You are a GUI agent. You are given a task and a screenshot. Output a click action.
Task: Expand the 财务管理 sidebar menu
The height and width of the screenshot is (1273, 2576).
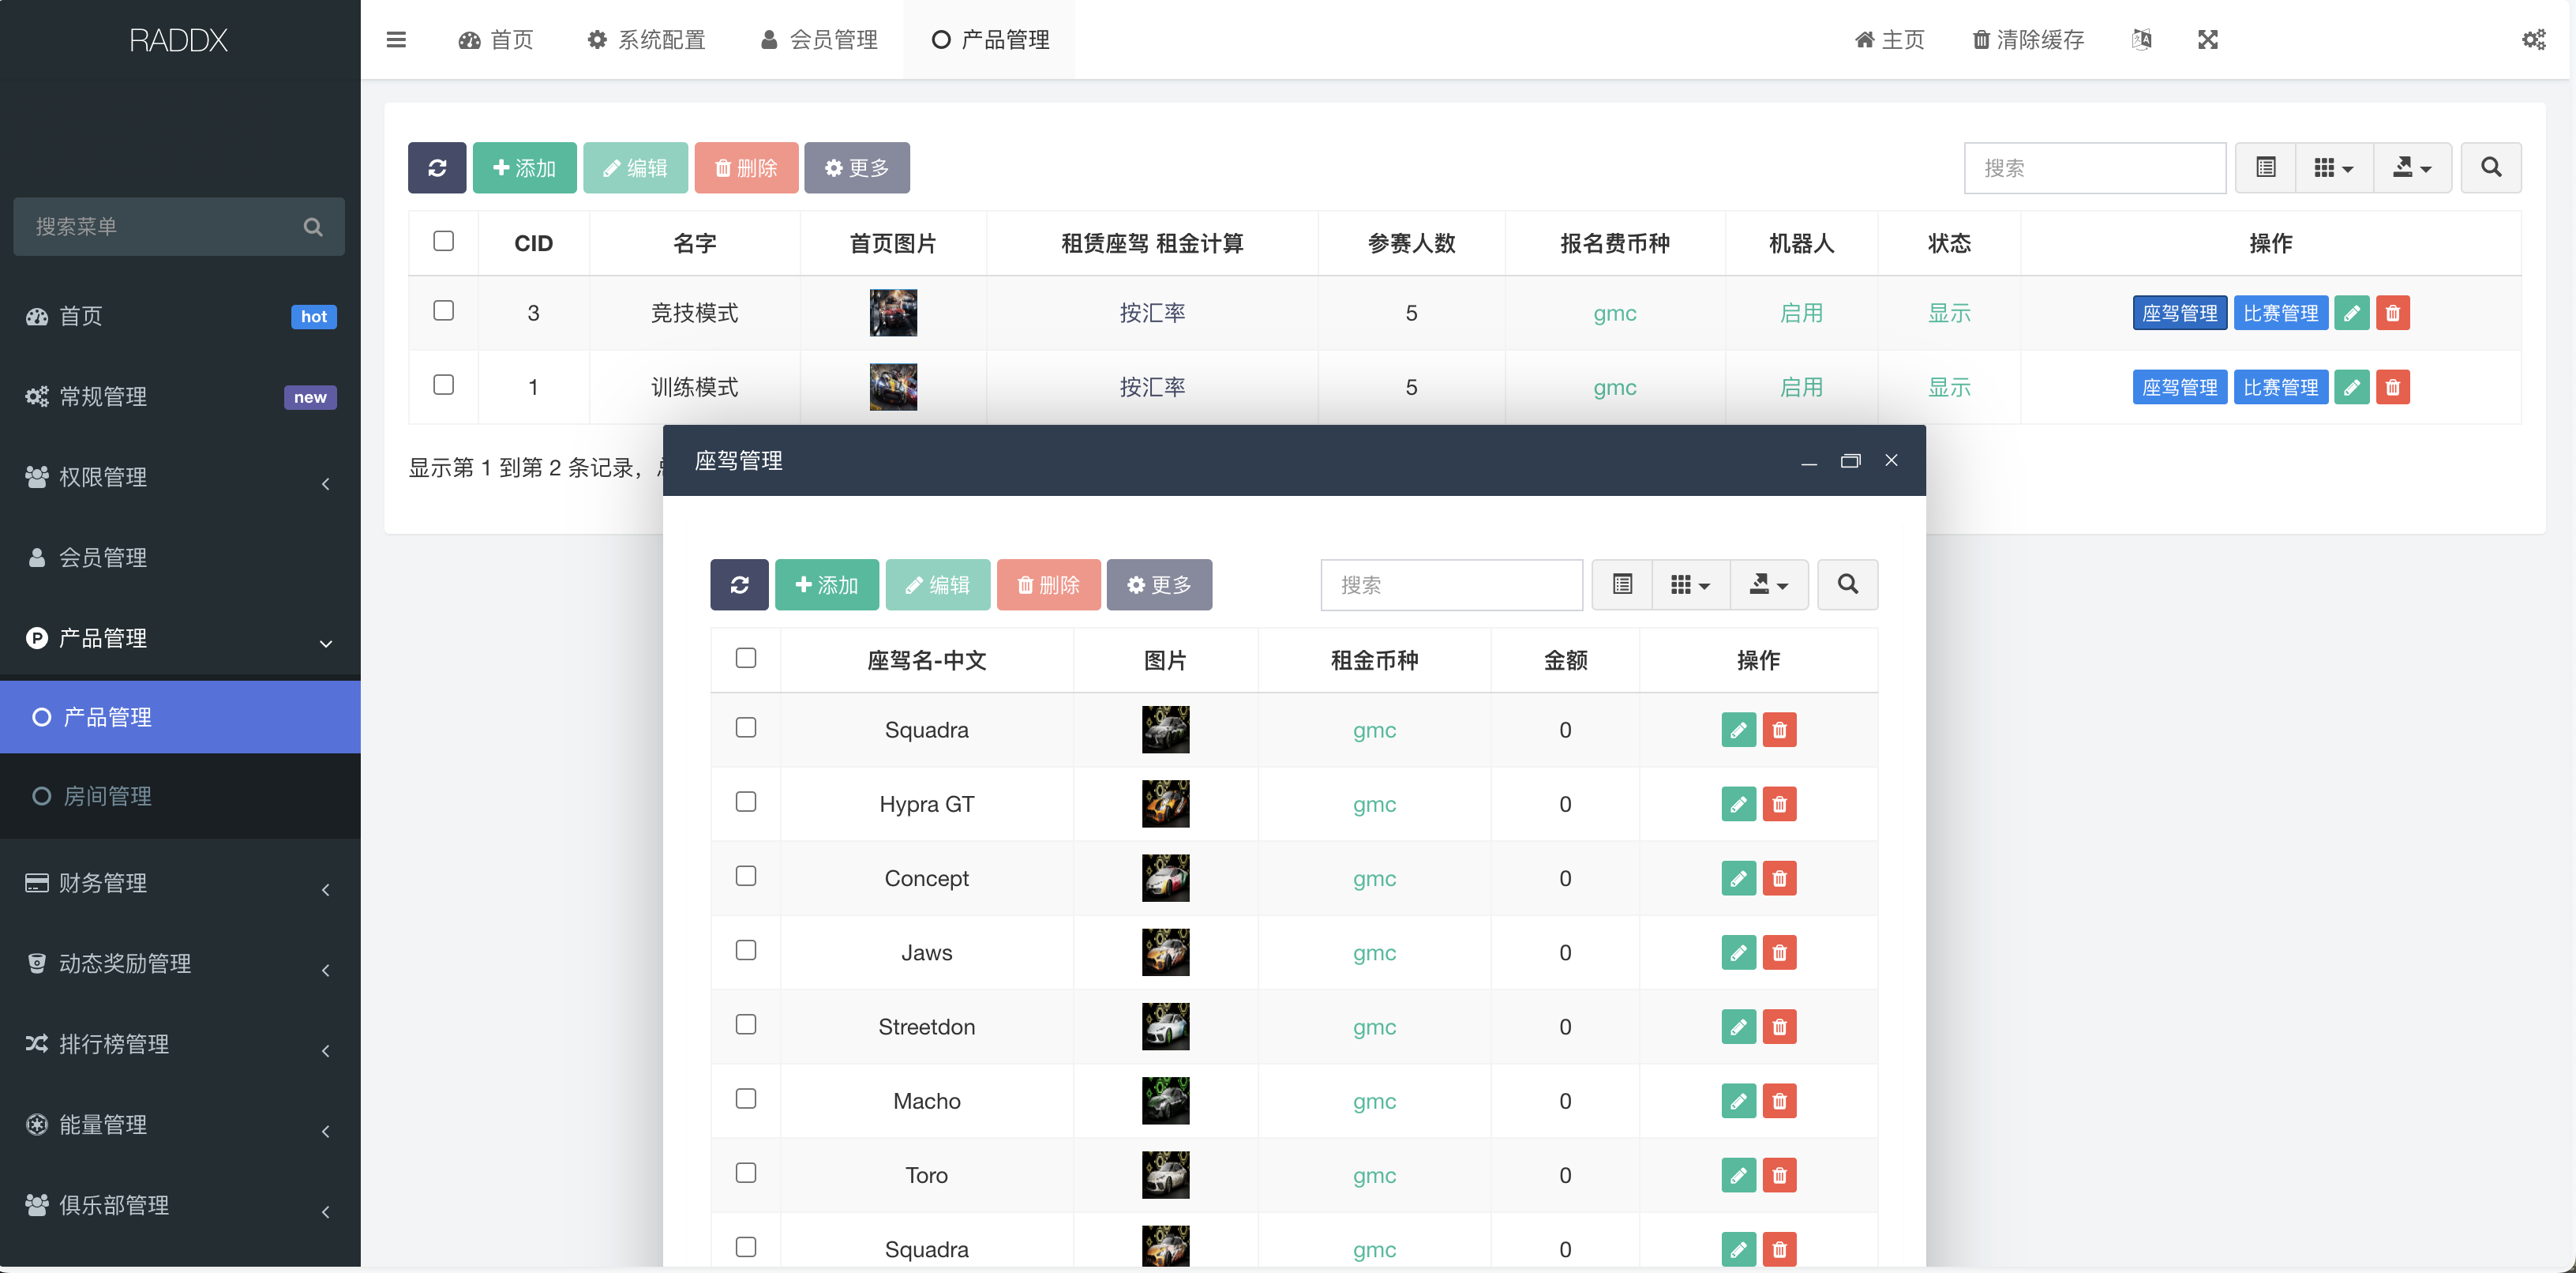point(179,883)
